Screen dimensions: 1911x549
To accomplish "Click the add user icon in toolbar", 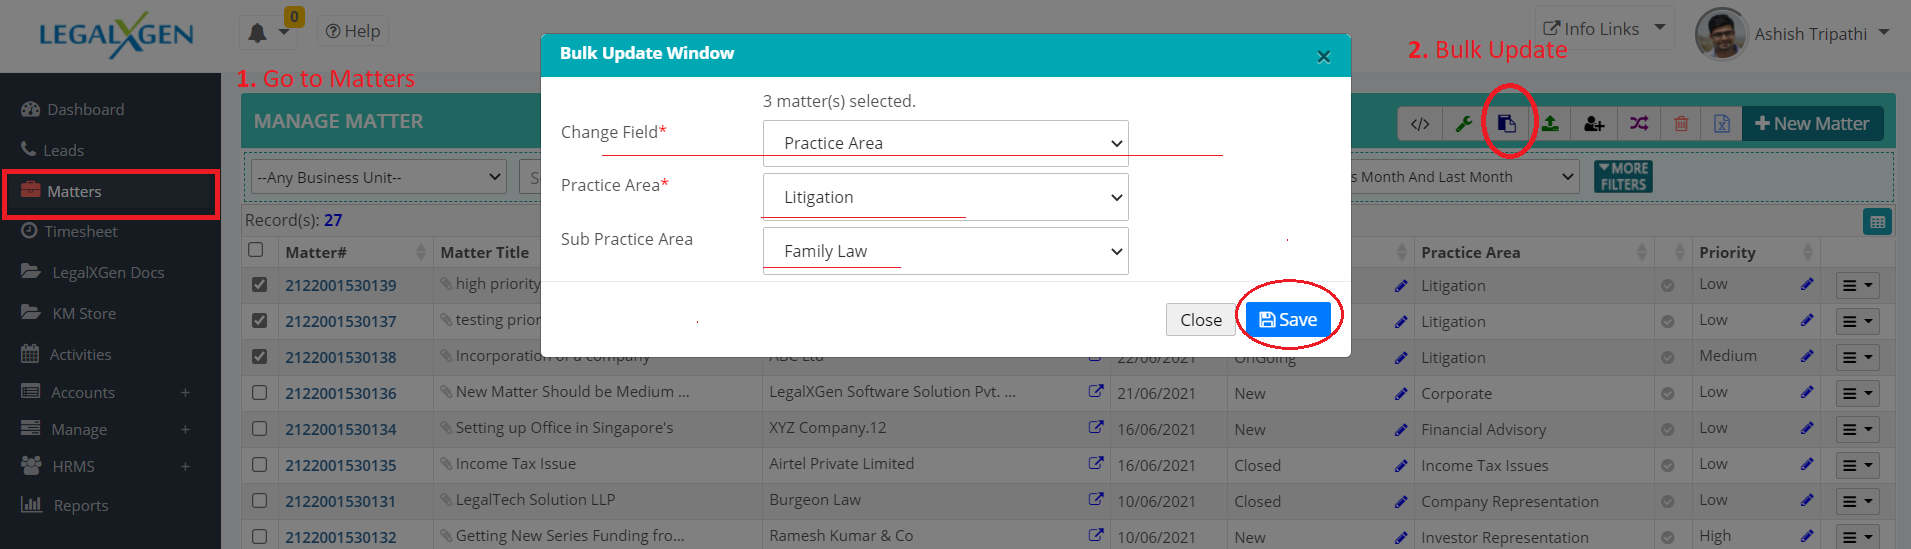I will click(1594, 124).
